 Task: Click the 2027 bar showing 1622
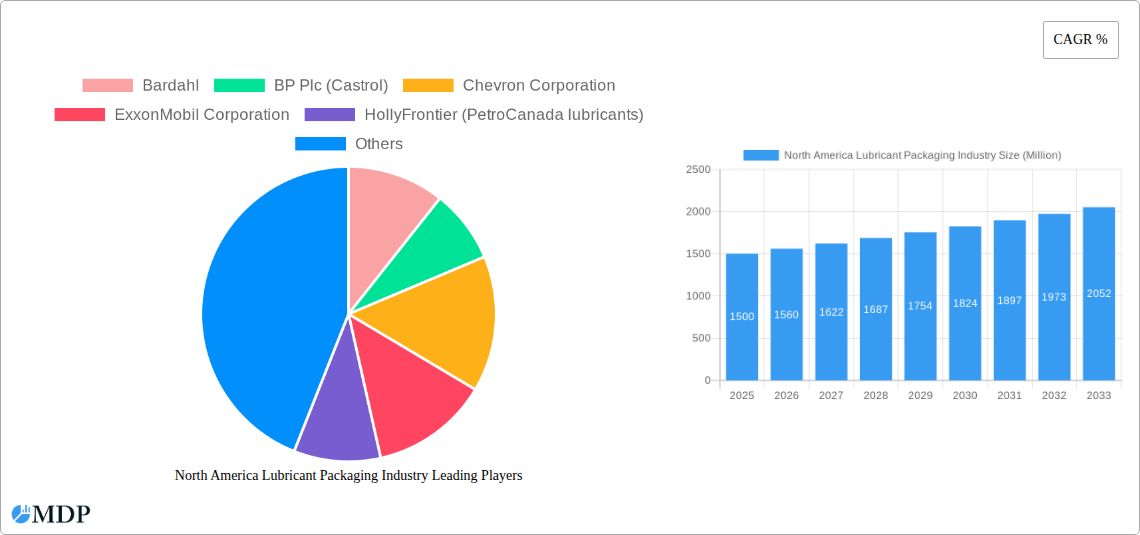click(x=831, y=312)
